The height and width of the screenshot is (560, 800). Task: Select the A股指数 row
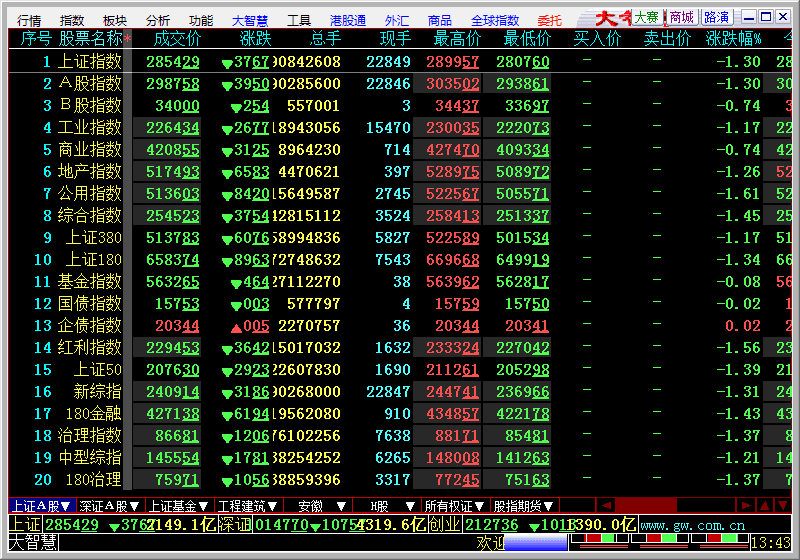pos(400,84)
